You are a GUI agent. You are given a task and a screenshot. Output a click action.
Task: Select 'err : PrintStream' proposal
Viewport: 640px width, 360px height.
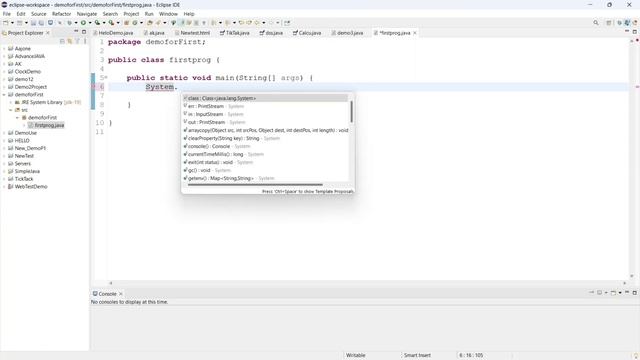265,106
